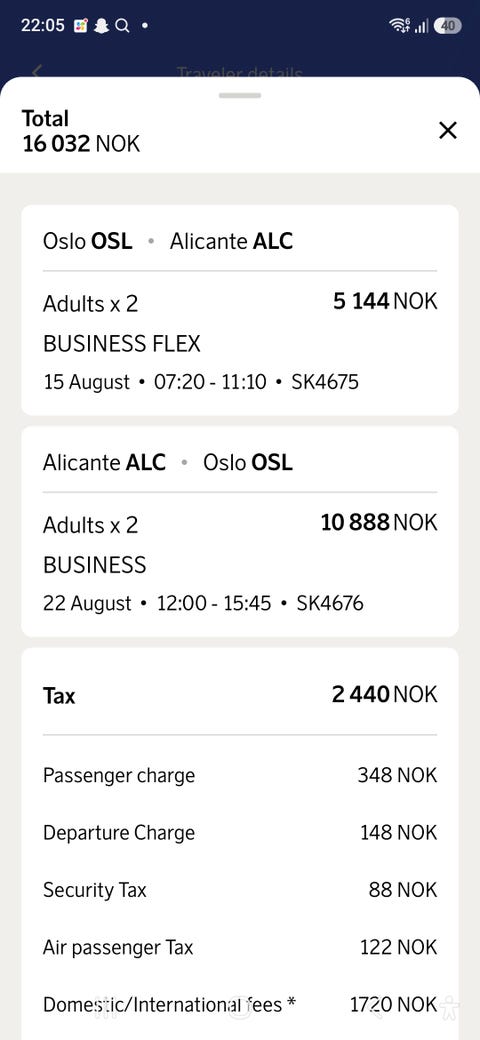The width and height of the screenshot is (480, 1040).
Task: Tap the Wi-Fi status bar icon
Action: 399,26
